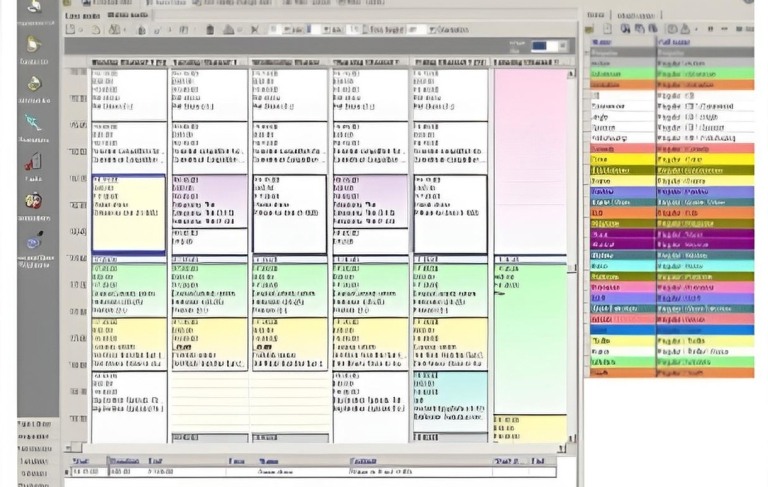The height and width of the screenshot is (487, 768).
Task: Select the Saturday column header
Action: point(531,62)
